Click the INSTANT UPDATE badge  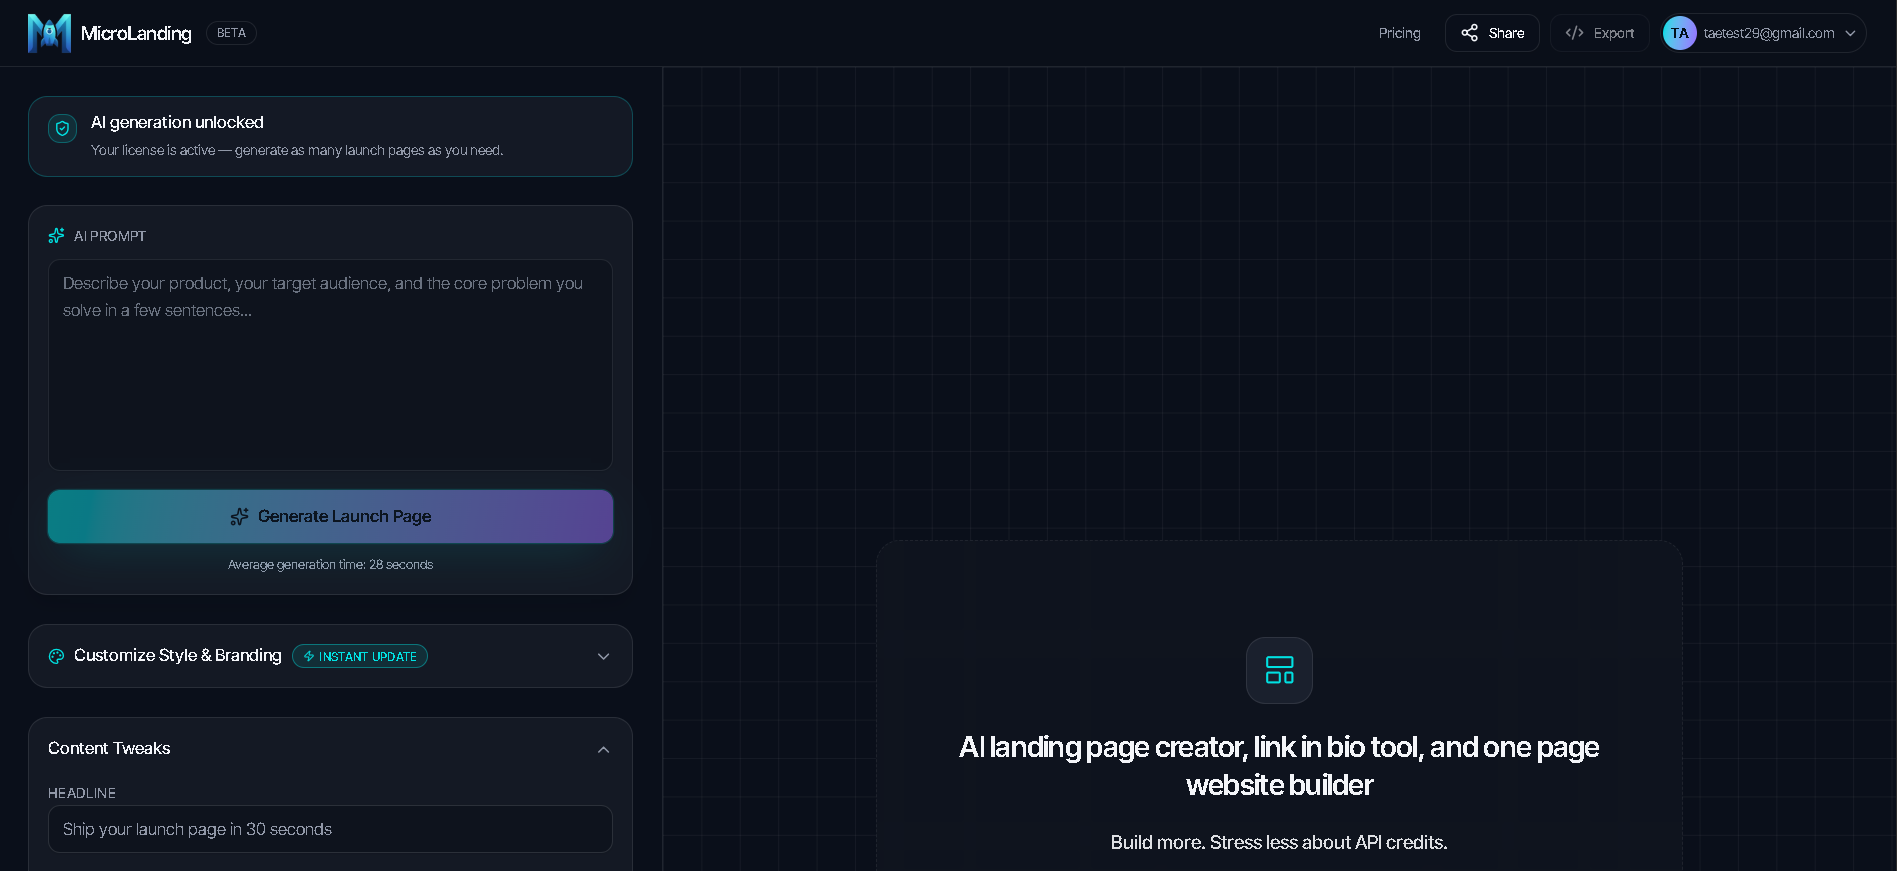pos(360,656)
